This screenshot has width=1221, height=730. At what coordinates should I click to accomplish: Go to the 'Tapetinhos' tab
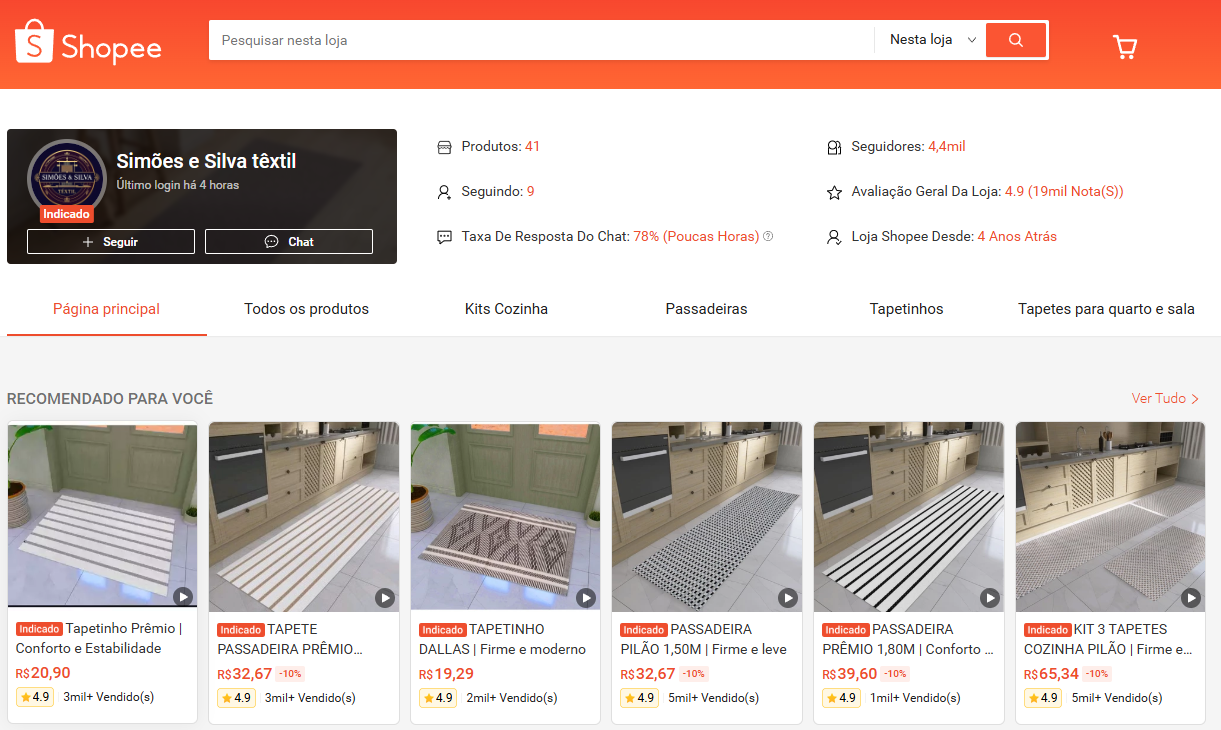[906, 309]
